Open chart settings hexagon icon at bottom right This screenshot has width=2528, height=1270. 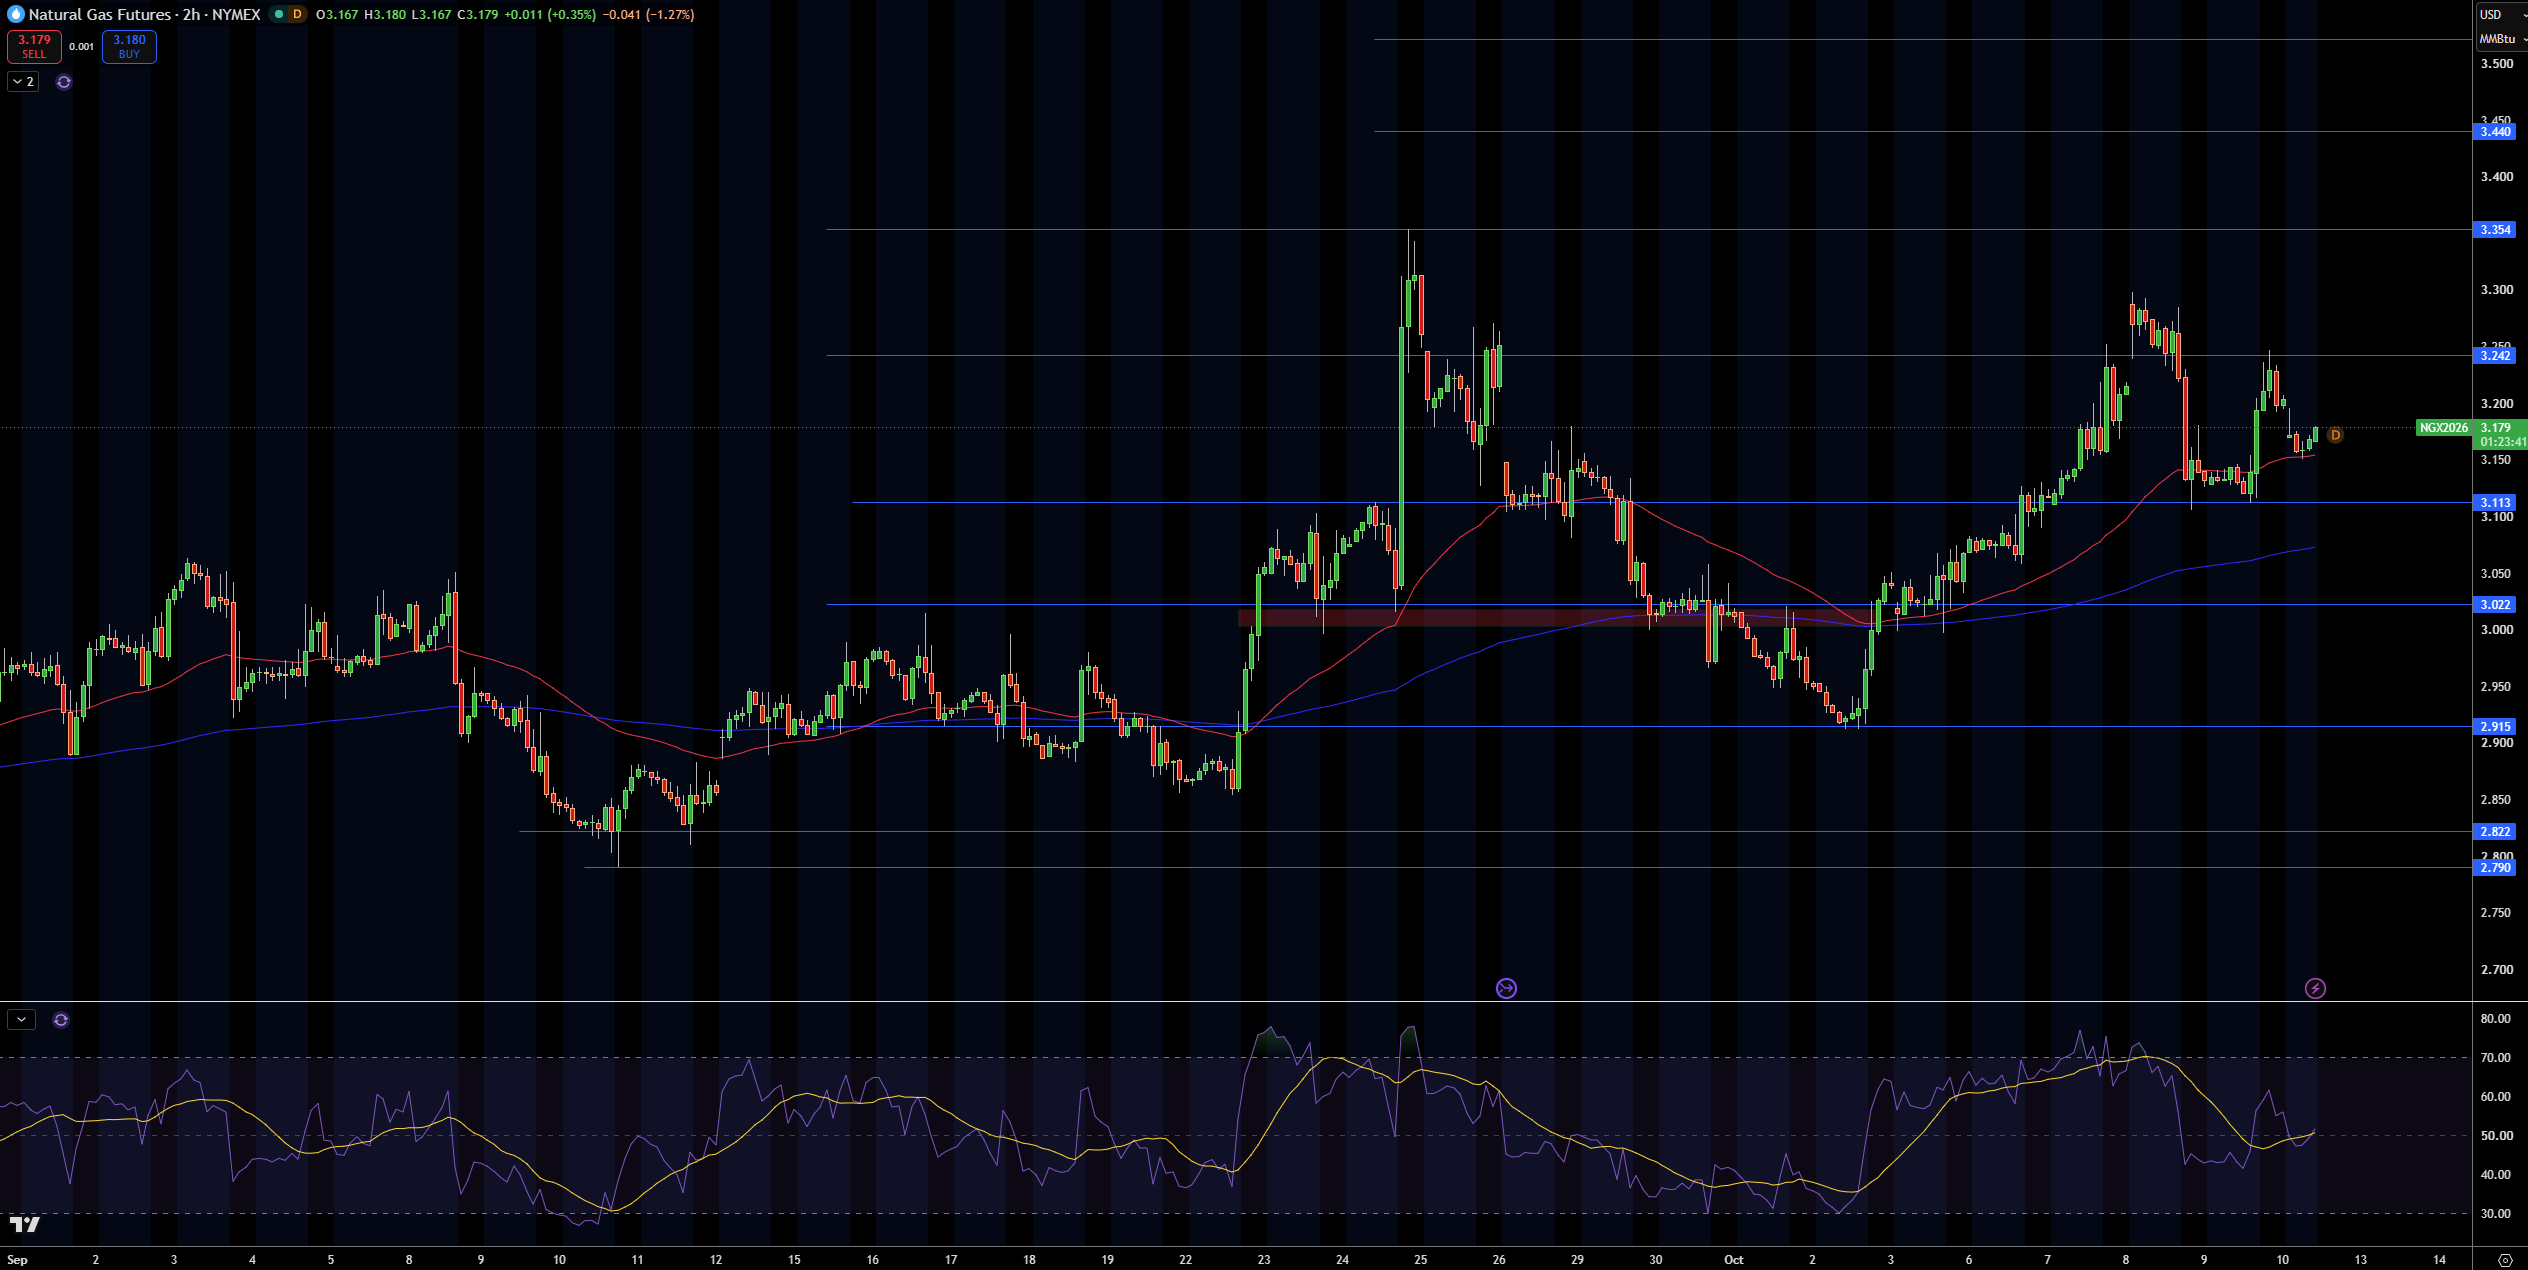pos(2505,1259)
